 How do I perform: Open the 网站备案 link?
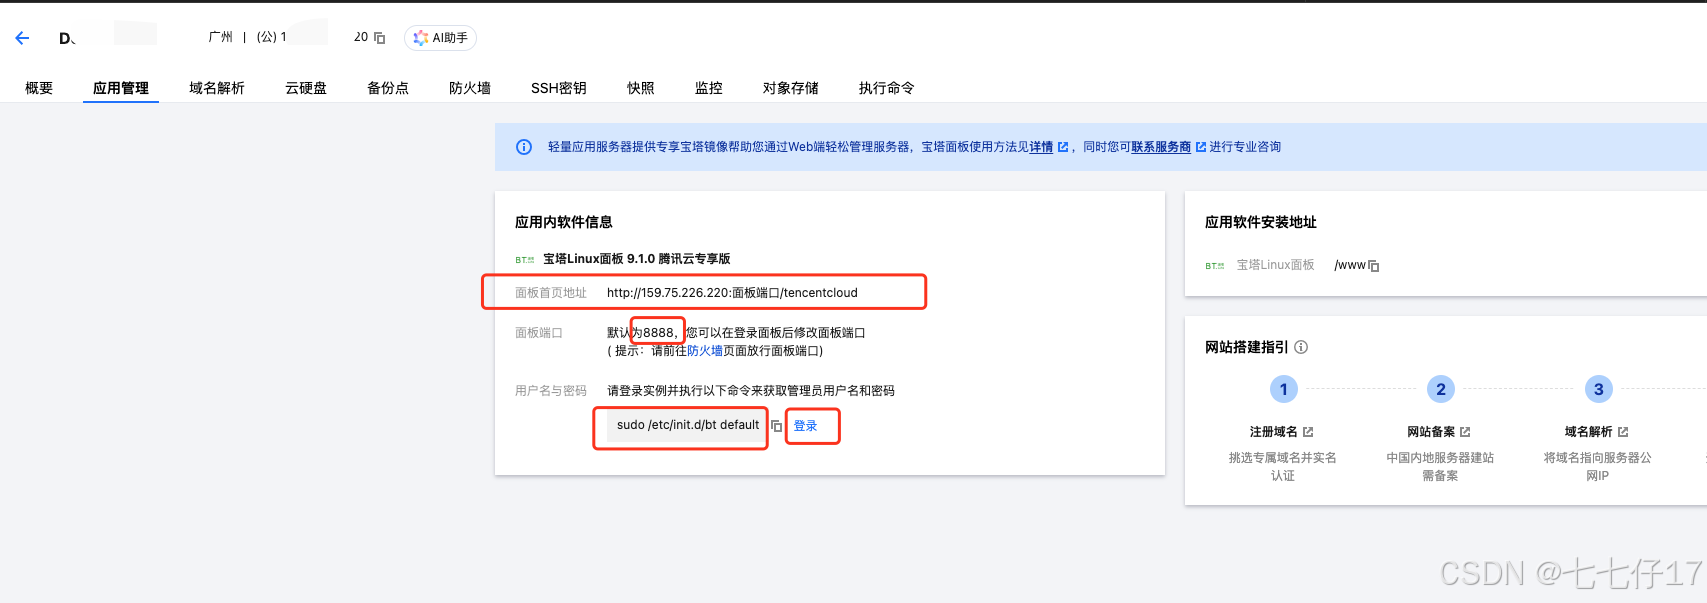coord(1438,432)
